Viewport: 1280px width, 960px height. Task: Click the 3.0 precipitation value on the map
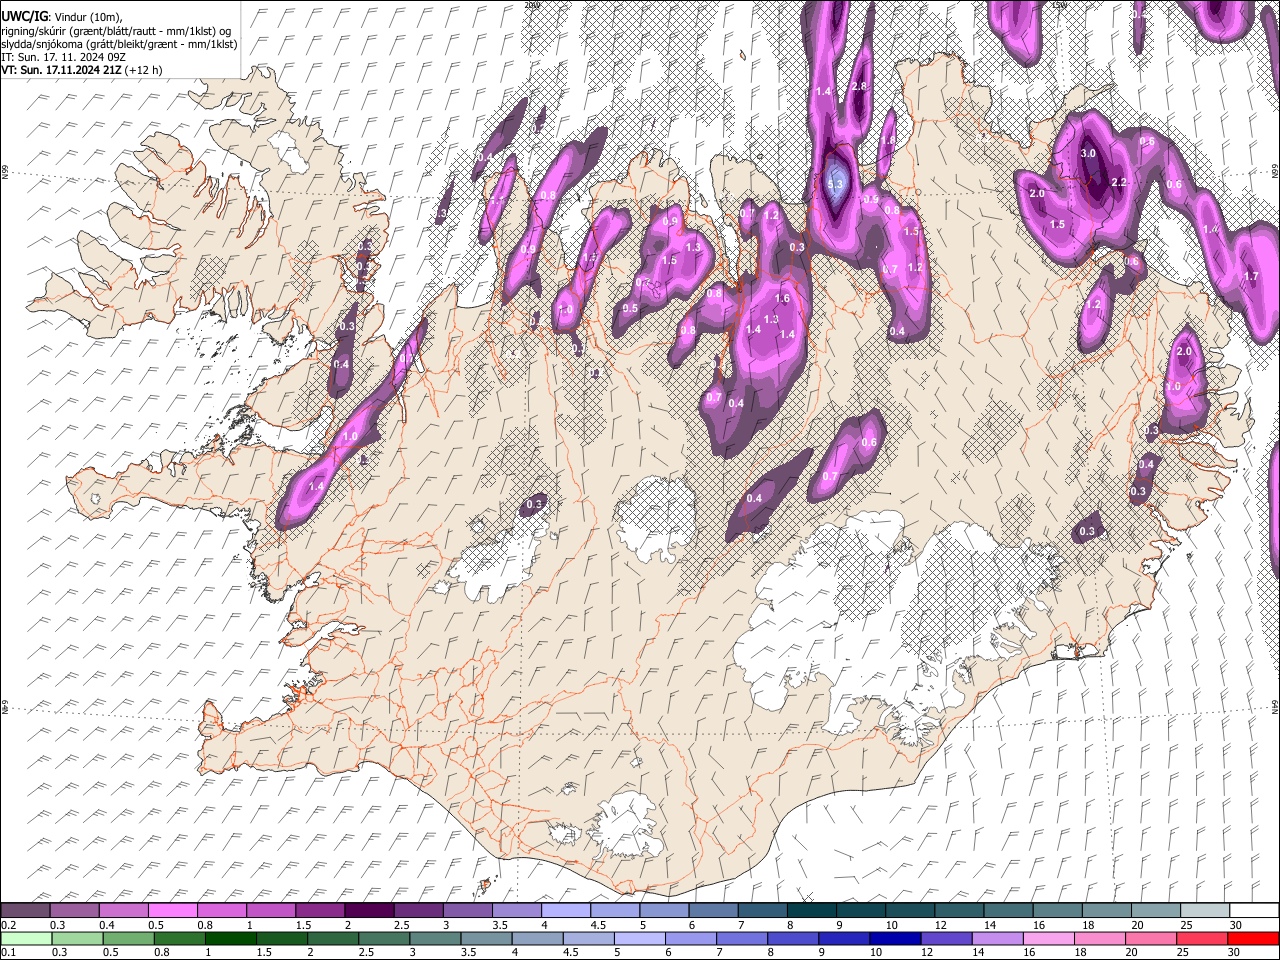click(1089, 154)
